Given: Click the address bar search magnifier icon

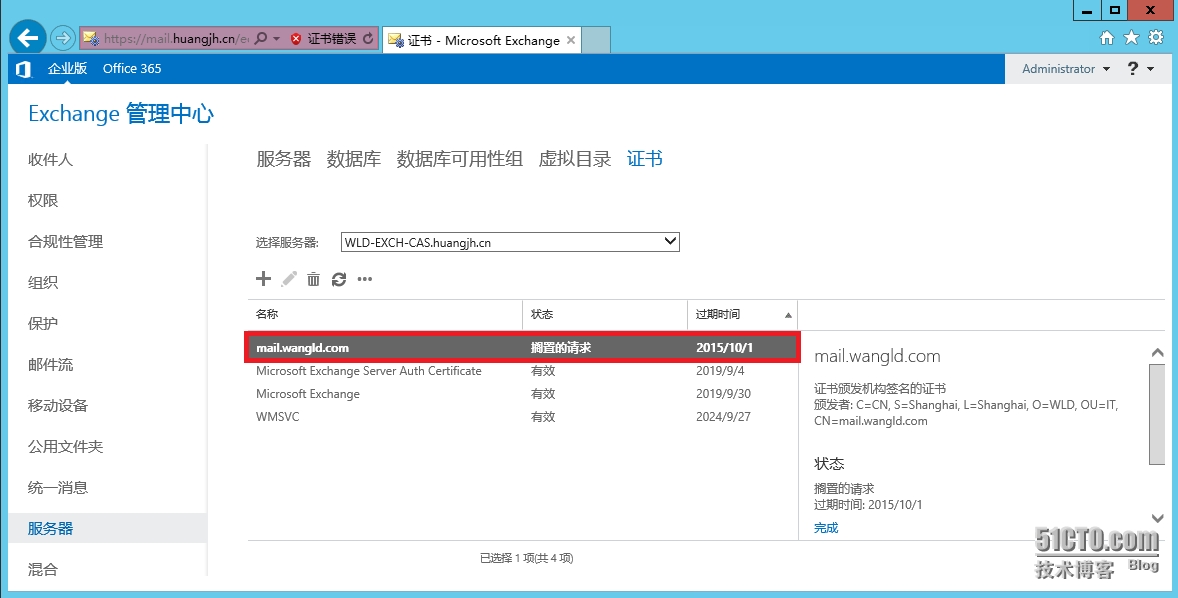Looking at the screenshot, I should point(261,38).
